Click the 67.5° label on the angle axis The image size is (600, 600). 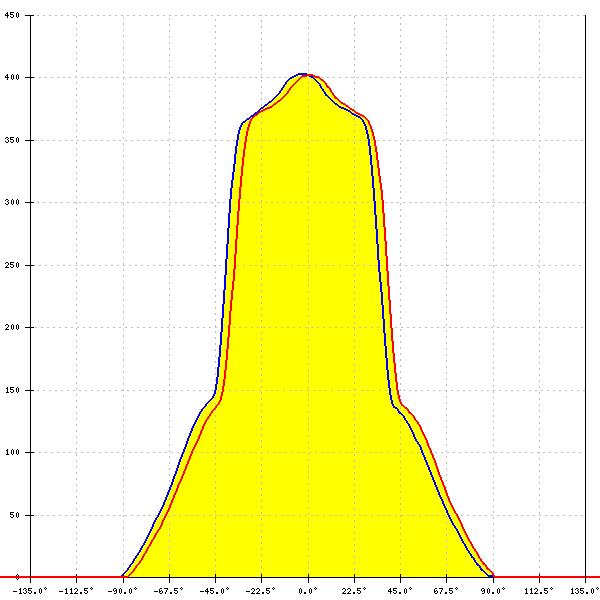tap(446, 591)
